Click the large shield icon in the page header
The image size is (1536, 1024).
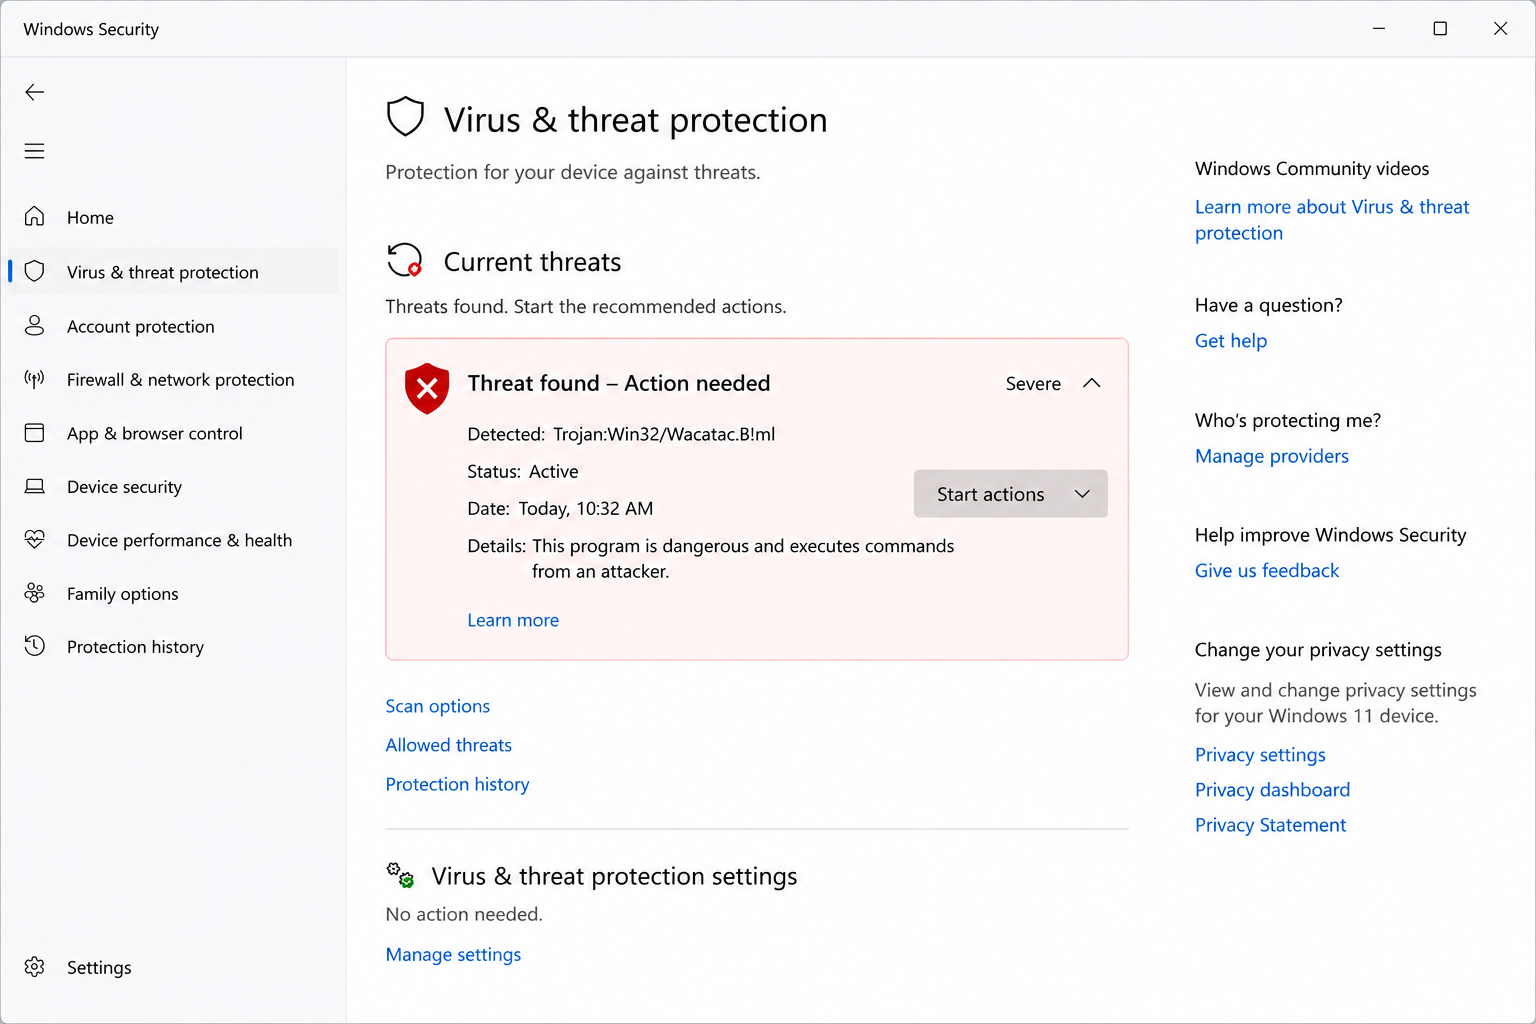tap(406, 117)
